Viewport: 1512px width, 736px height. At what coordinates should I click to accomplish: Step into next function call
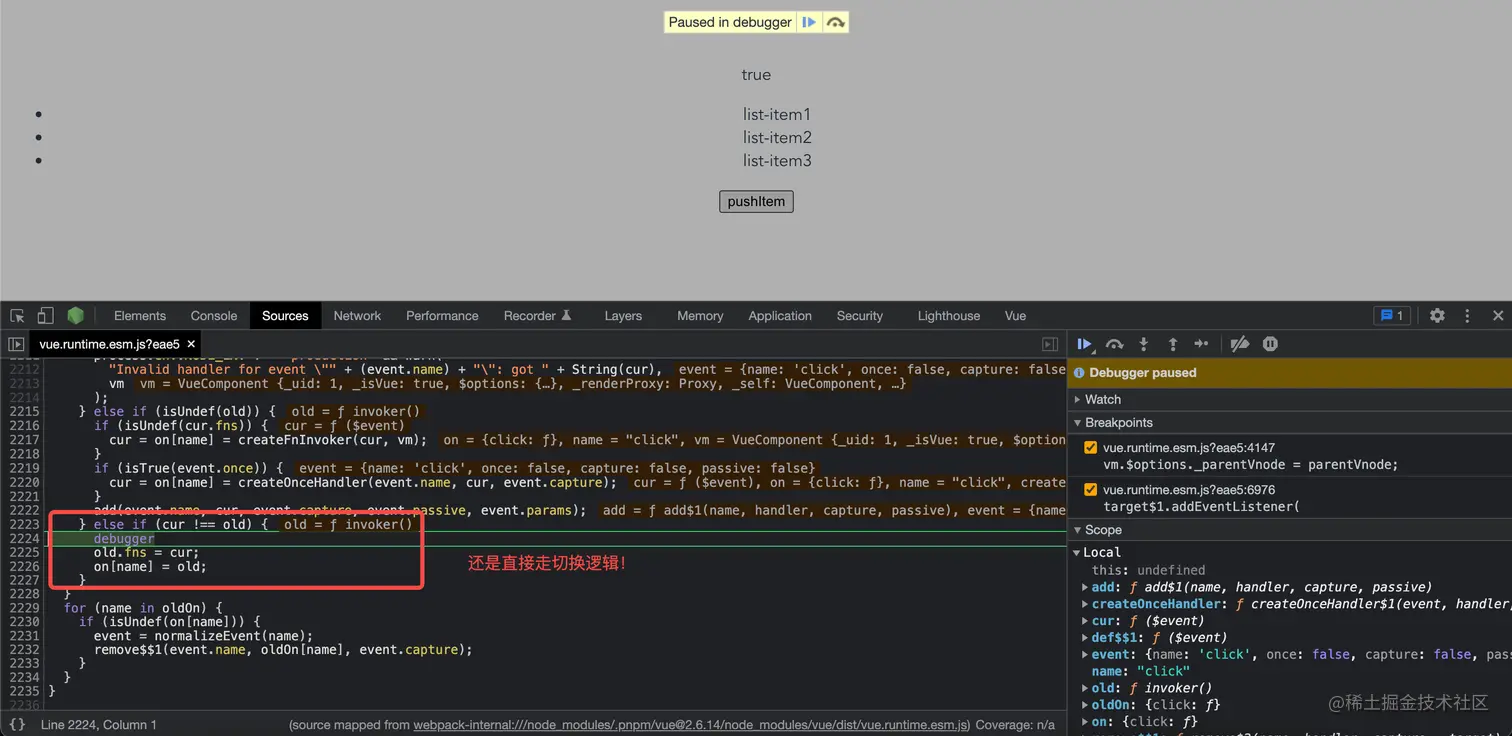1143,344
